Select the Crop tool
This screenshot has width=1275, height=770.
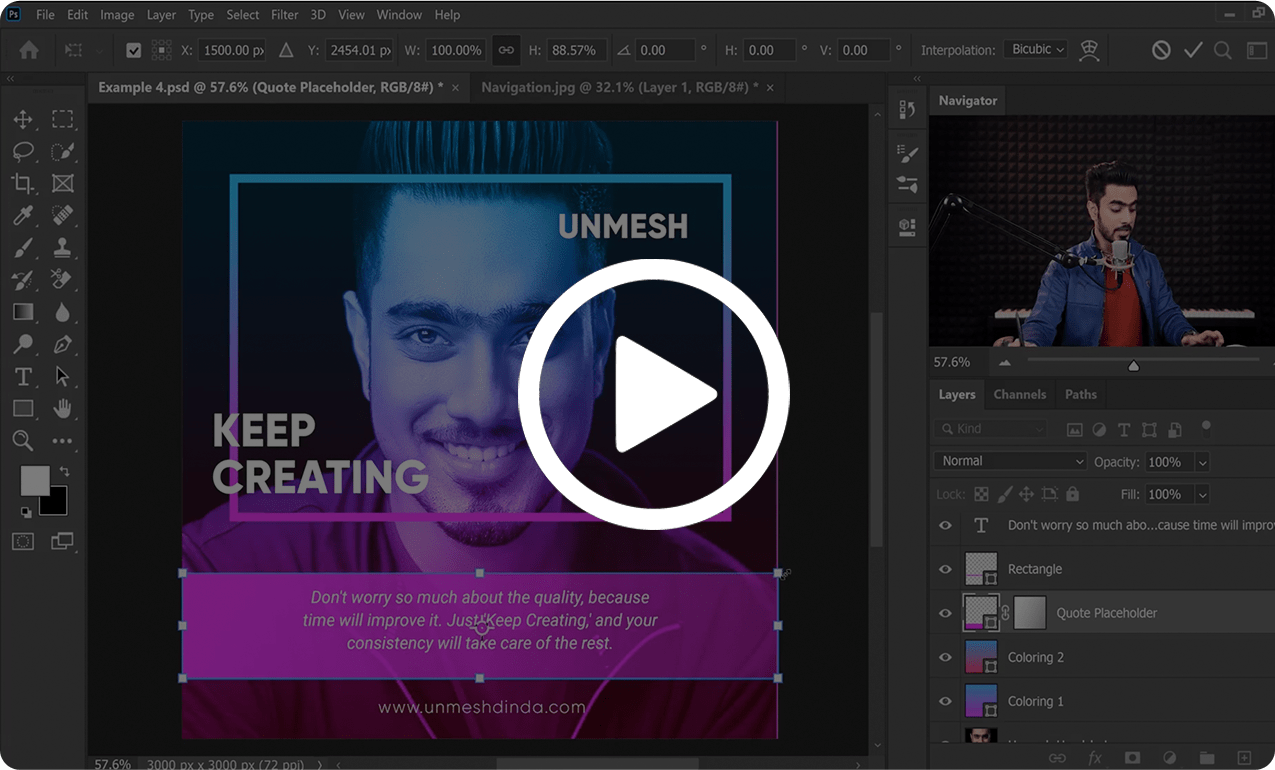(23, 183)
